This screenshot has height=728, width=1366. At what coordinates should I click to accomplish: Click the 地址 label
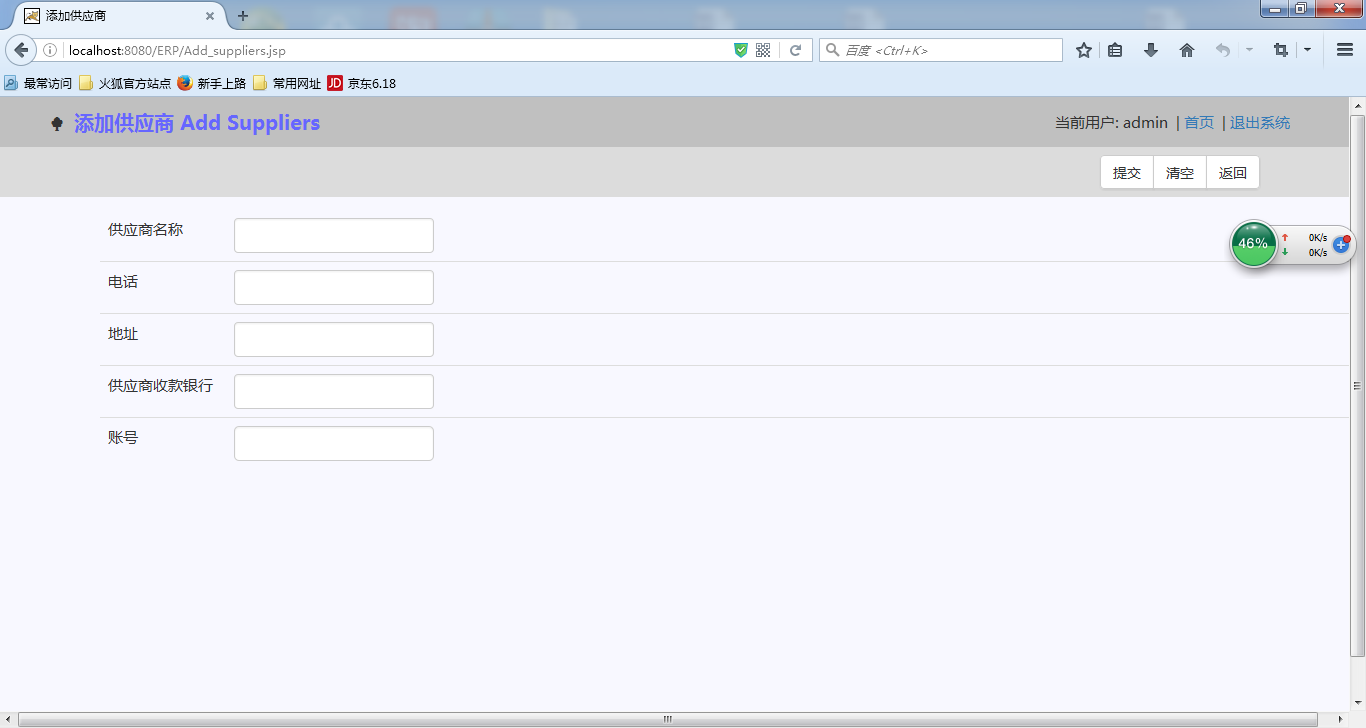[123, 334]
